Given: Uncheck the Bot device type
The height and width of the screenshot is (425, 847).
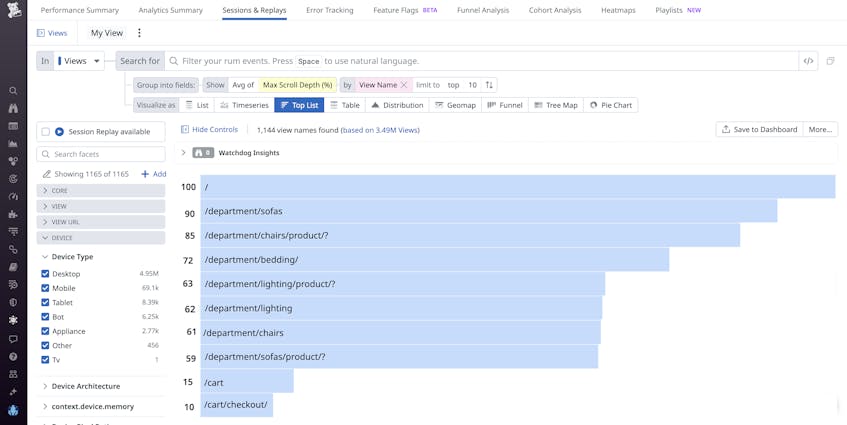Looking at the screenshot, I should [45, 317].
